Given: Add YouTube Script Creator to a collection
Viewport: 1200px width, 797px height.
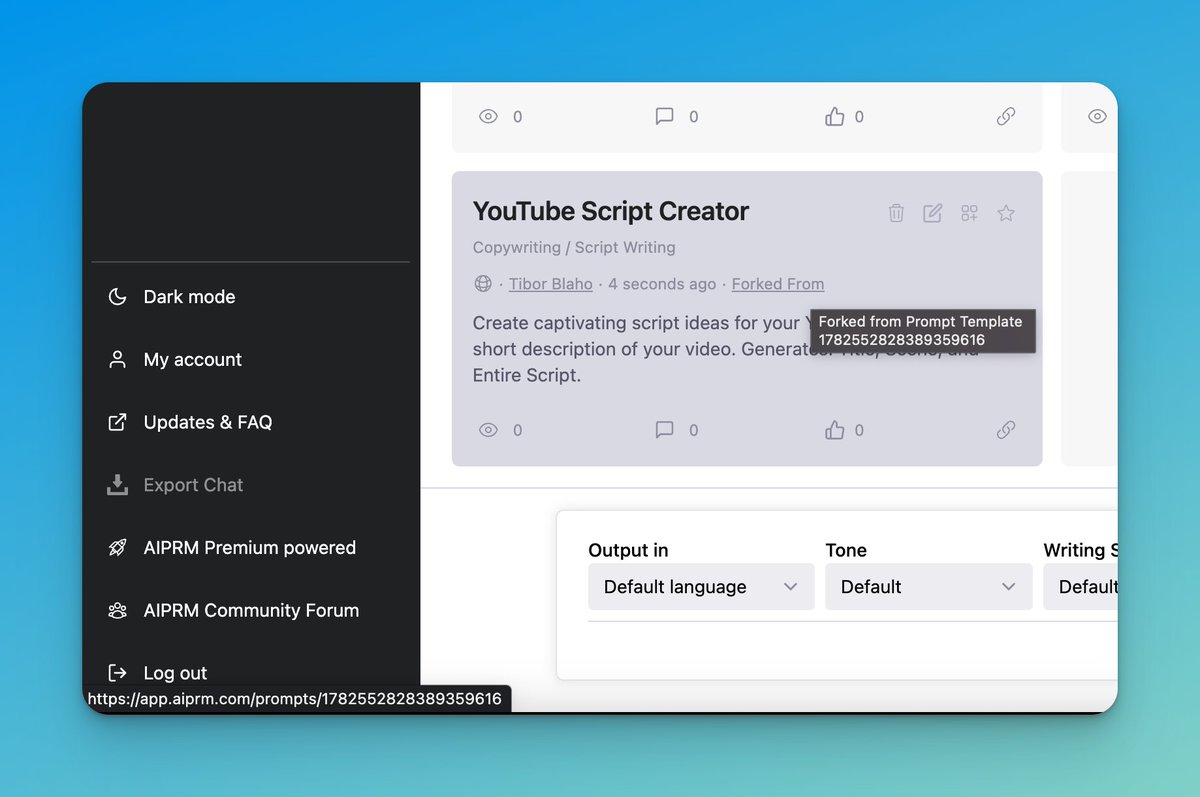Looking at the screenshot, I should pos(968,212).
